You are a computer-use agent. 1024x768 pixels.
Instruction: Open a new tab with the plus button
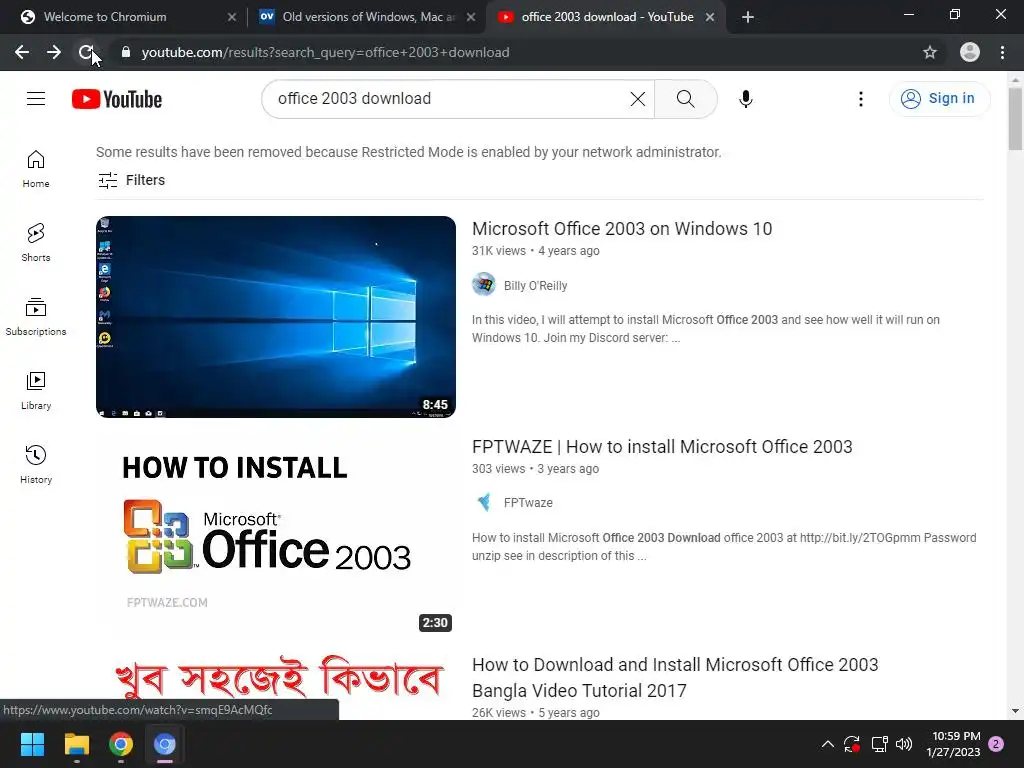748,17
